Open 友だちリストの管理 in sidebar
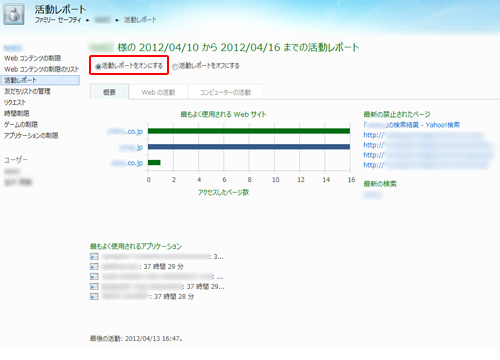This screenshot has height=360, width=500. point(27,91)
